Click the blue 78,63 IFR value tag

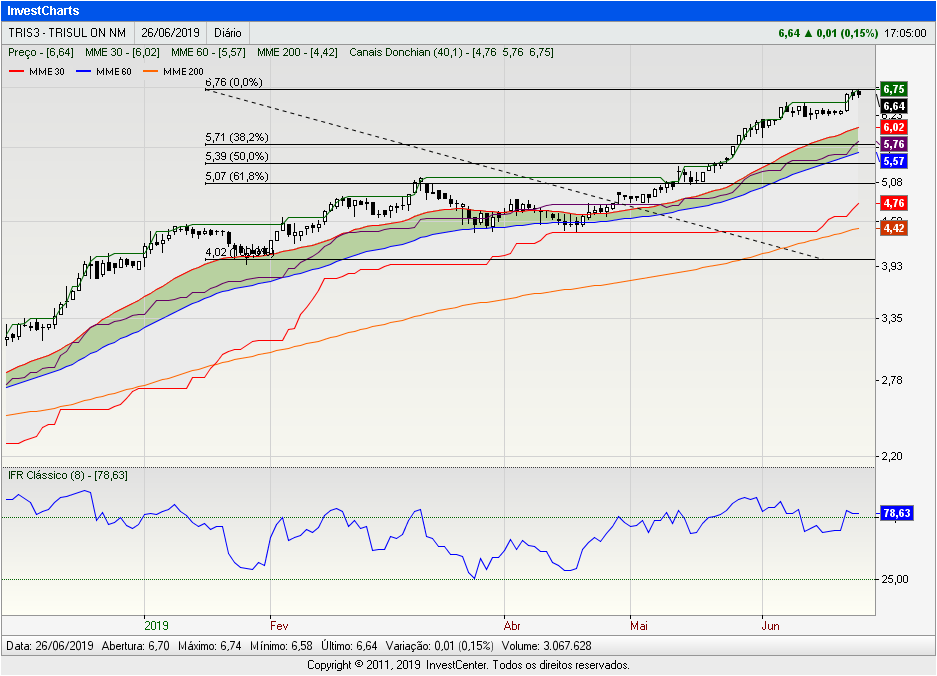click(896, 513)
